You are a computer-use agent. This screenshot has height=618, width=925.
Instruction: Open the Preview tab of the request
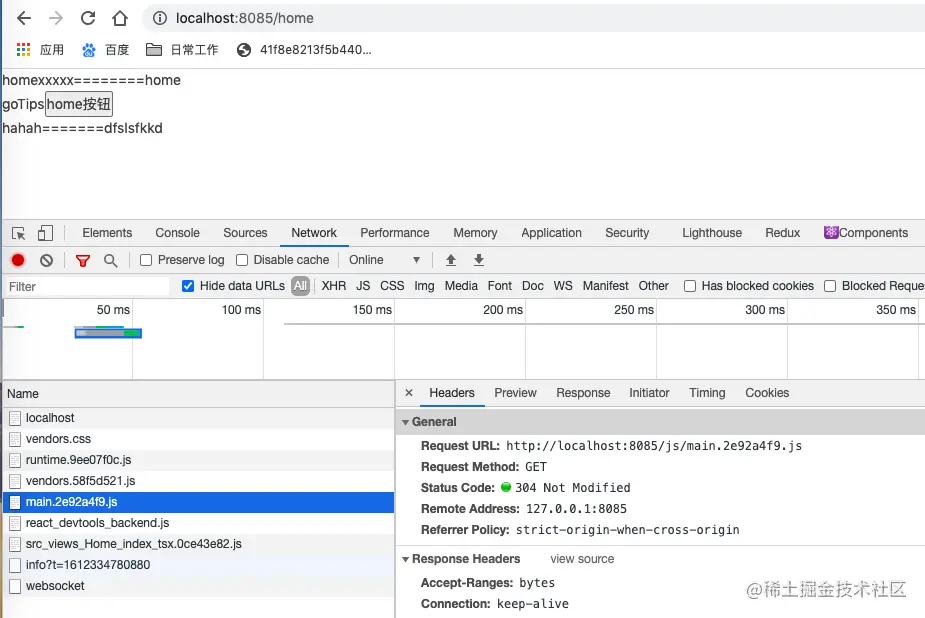pyautogui.click(x=516, y=393)
